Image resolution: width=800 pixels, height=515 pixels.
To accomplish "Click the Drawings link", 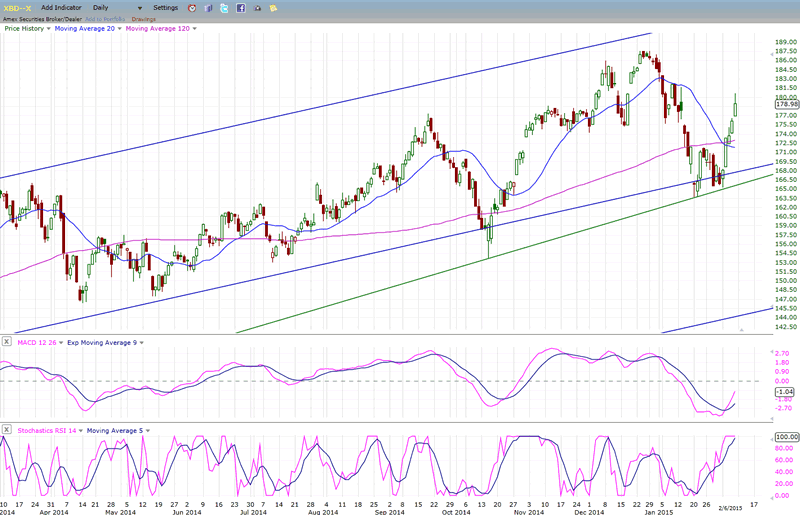I will 143,19.
